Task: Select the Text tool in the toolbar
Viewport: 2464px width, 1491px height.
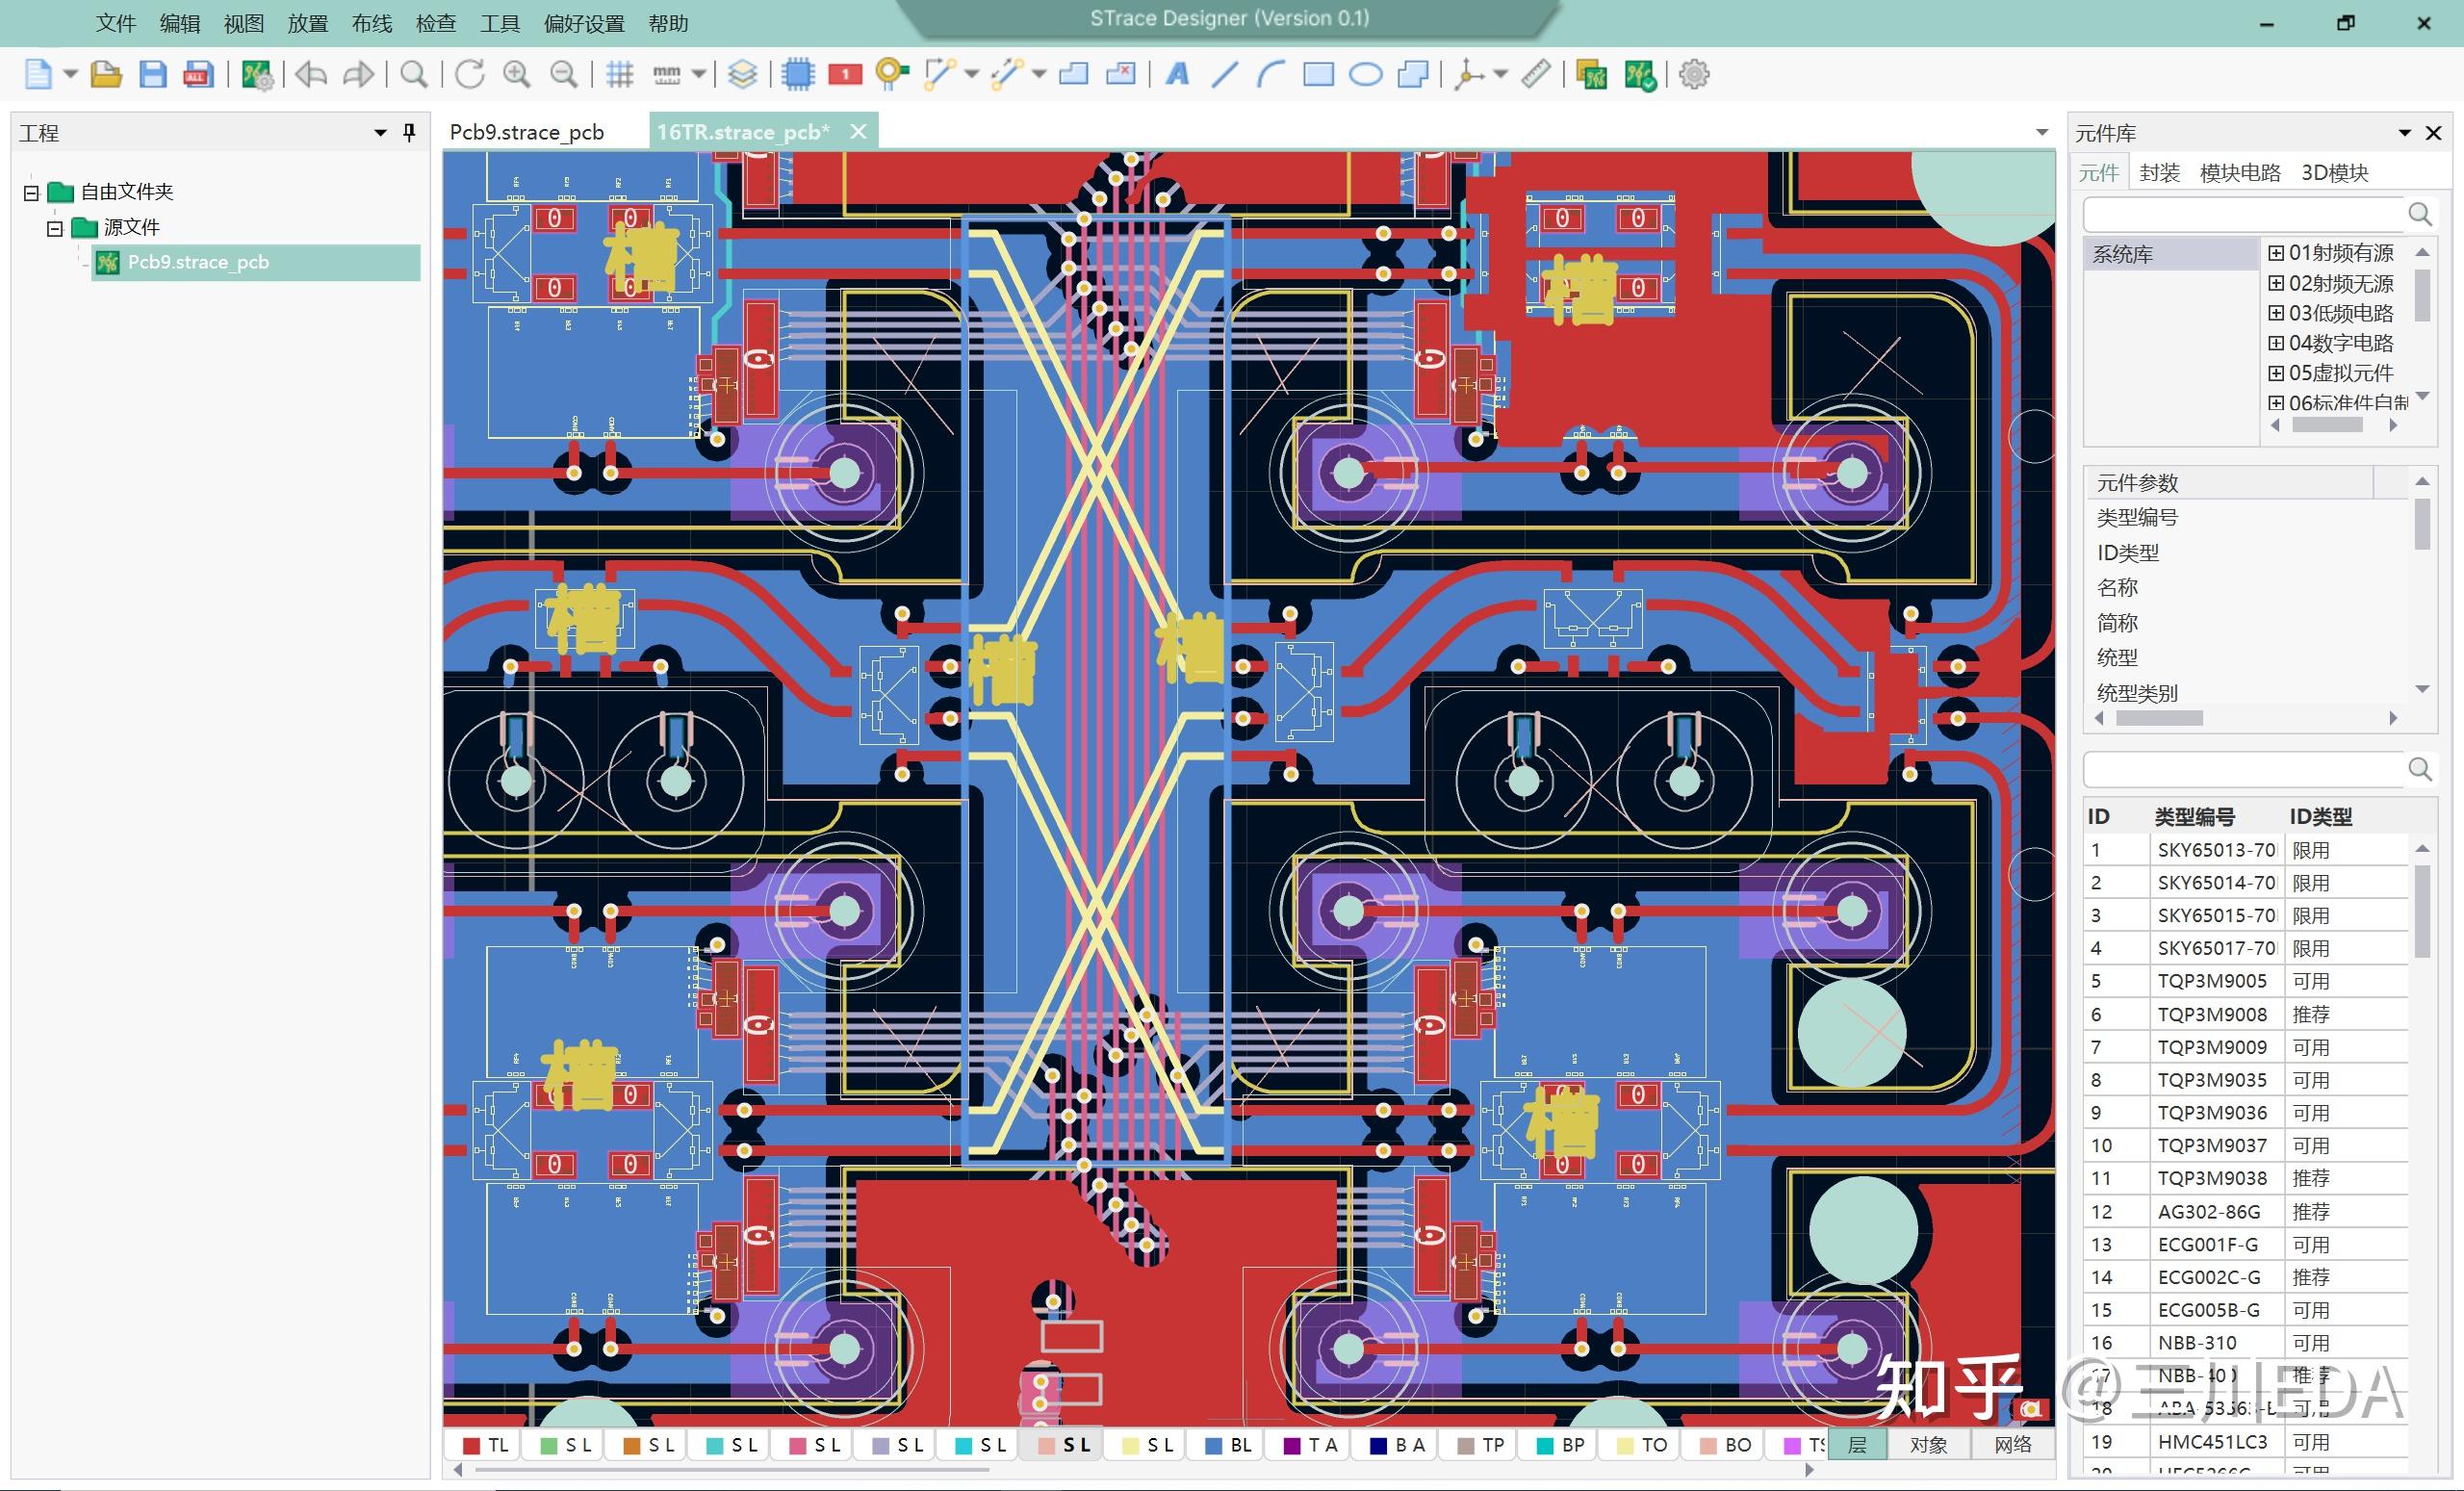Action: (1176, 74)
